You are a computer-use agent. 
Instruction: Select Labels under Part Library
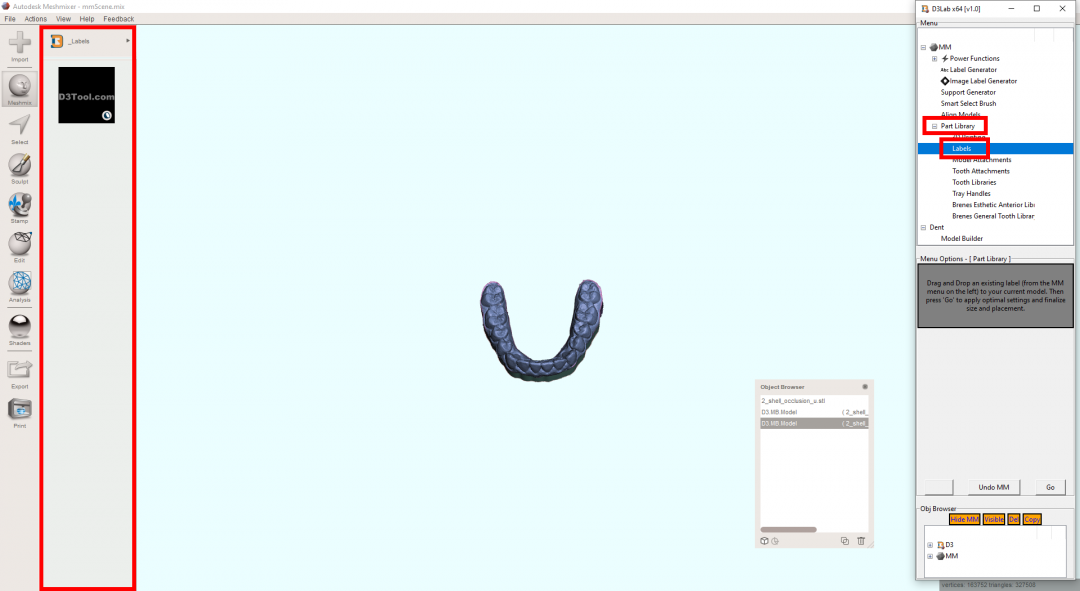point(961,147)
